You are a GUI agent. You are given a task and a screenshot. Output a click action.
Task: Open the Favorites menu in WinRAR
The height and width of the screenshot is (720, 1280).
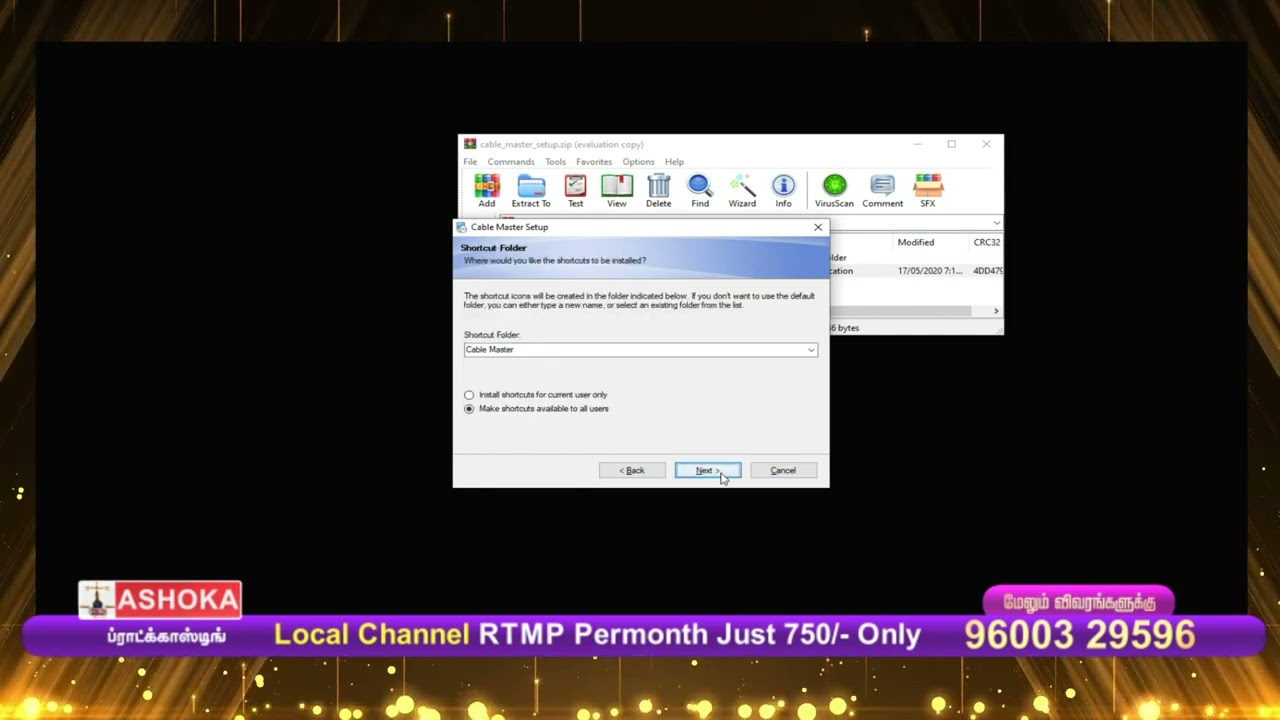point(594,162)
